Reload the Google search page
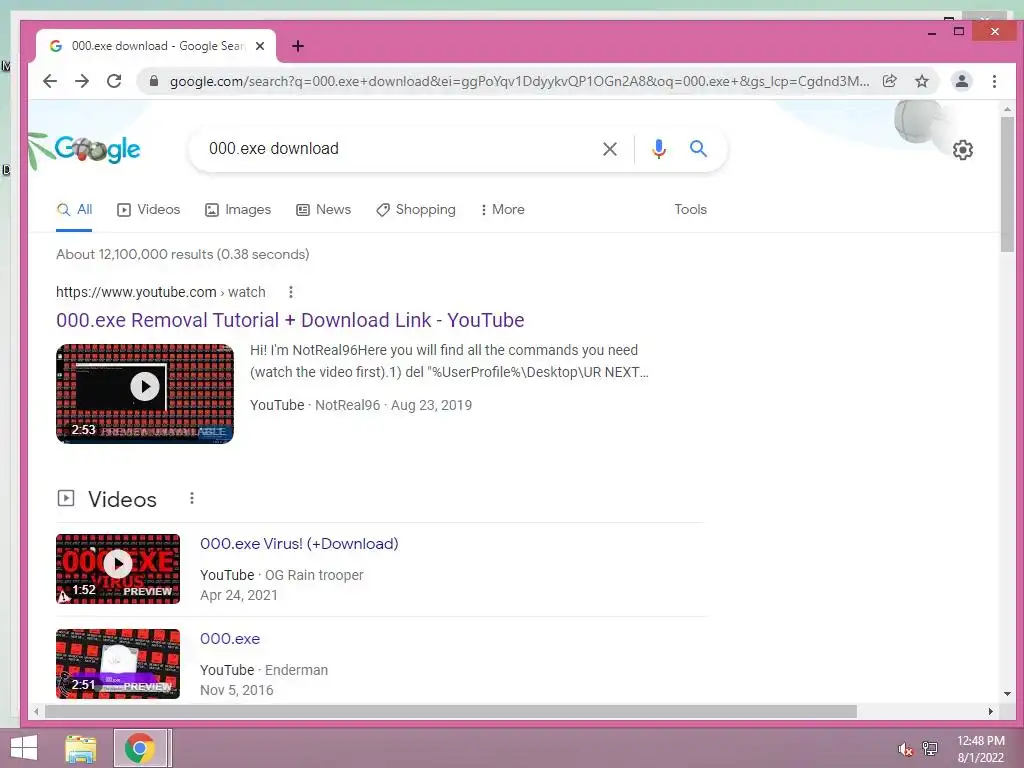Viewport: 1024px width, 768px height. 114,81
